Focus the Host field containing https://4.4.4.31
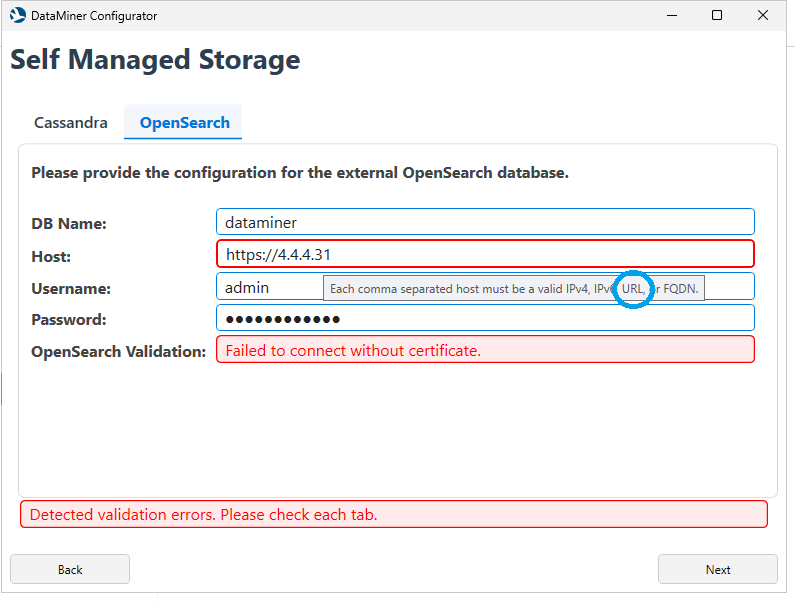 tap(485, 254)
